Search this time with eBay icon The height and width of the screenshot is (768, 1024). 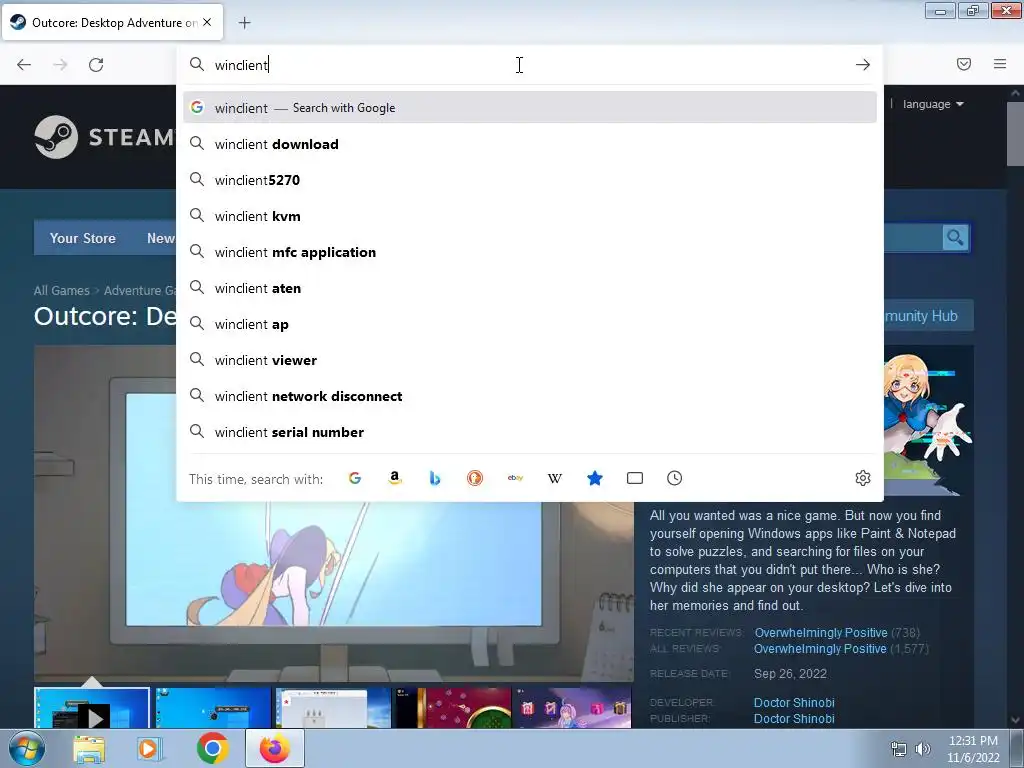click(x=515, y=478)
